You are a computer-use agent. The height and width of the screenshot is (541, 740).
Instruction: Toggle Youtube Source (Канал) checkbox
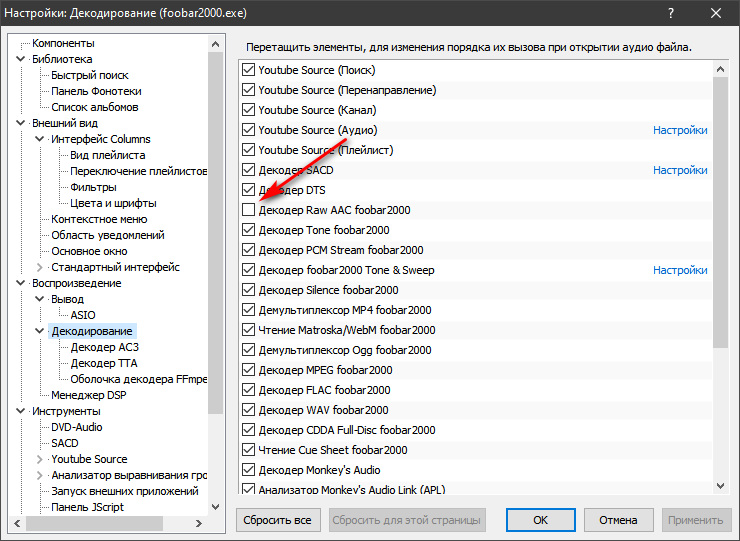[248, 110]
